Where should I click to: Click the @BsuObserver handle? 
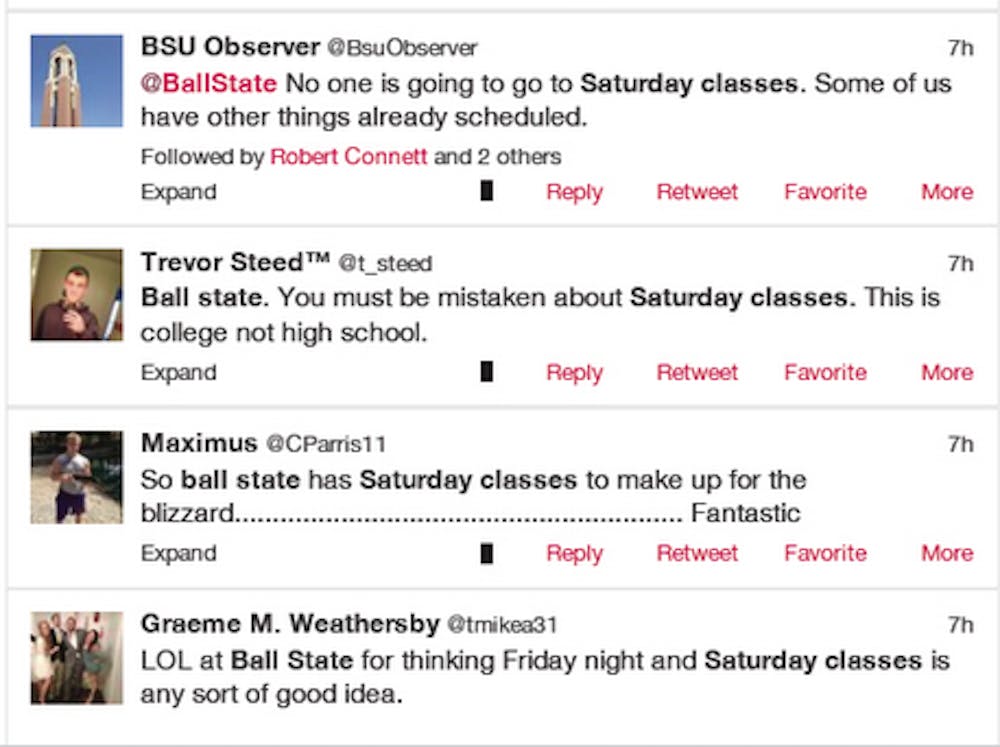point(403,48)
